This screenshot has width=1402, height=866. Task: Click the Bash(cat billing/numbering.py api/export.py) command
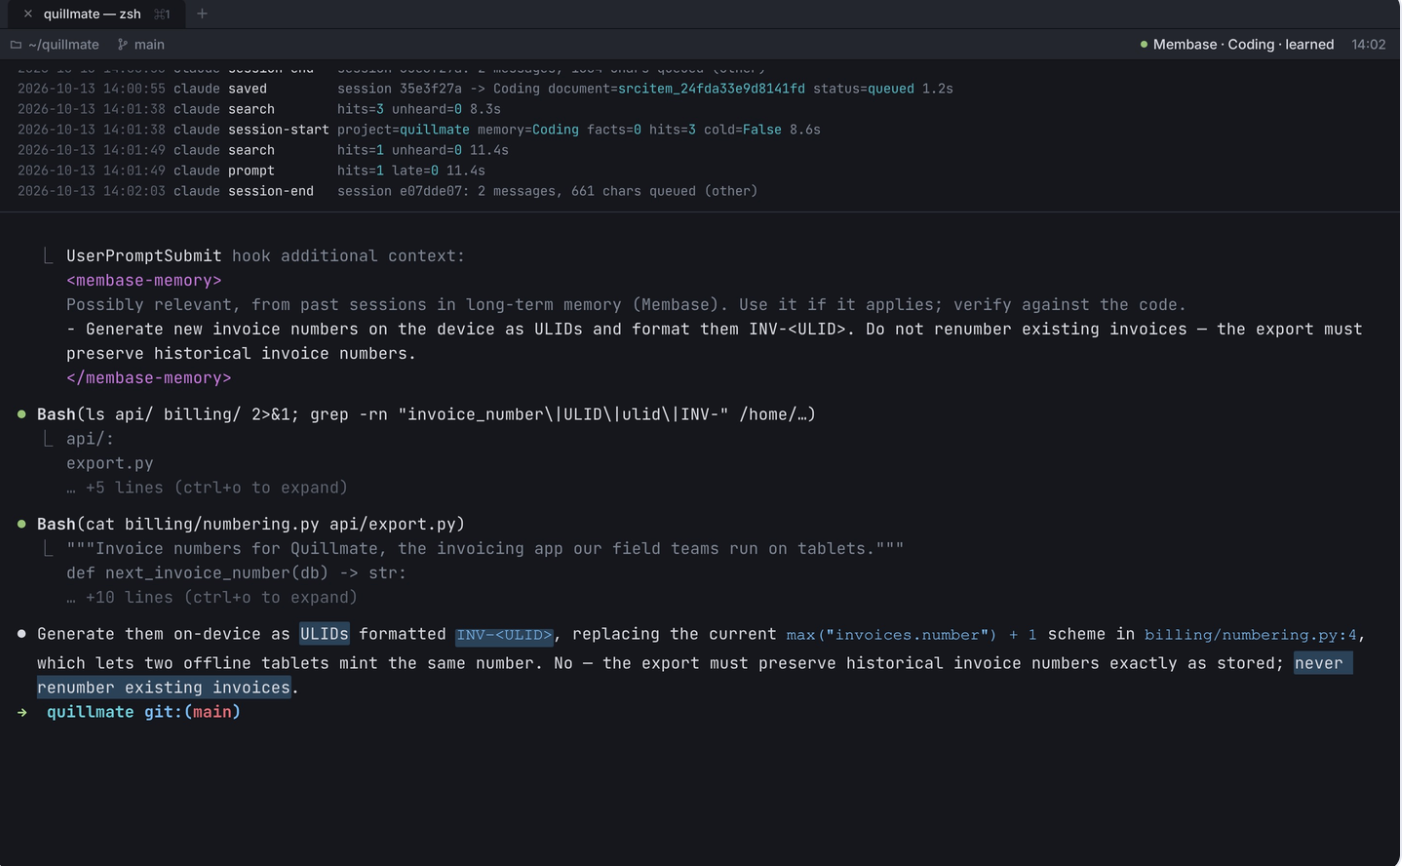pos(251,524)
